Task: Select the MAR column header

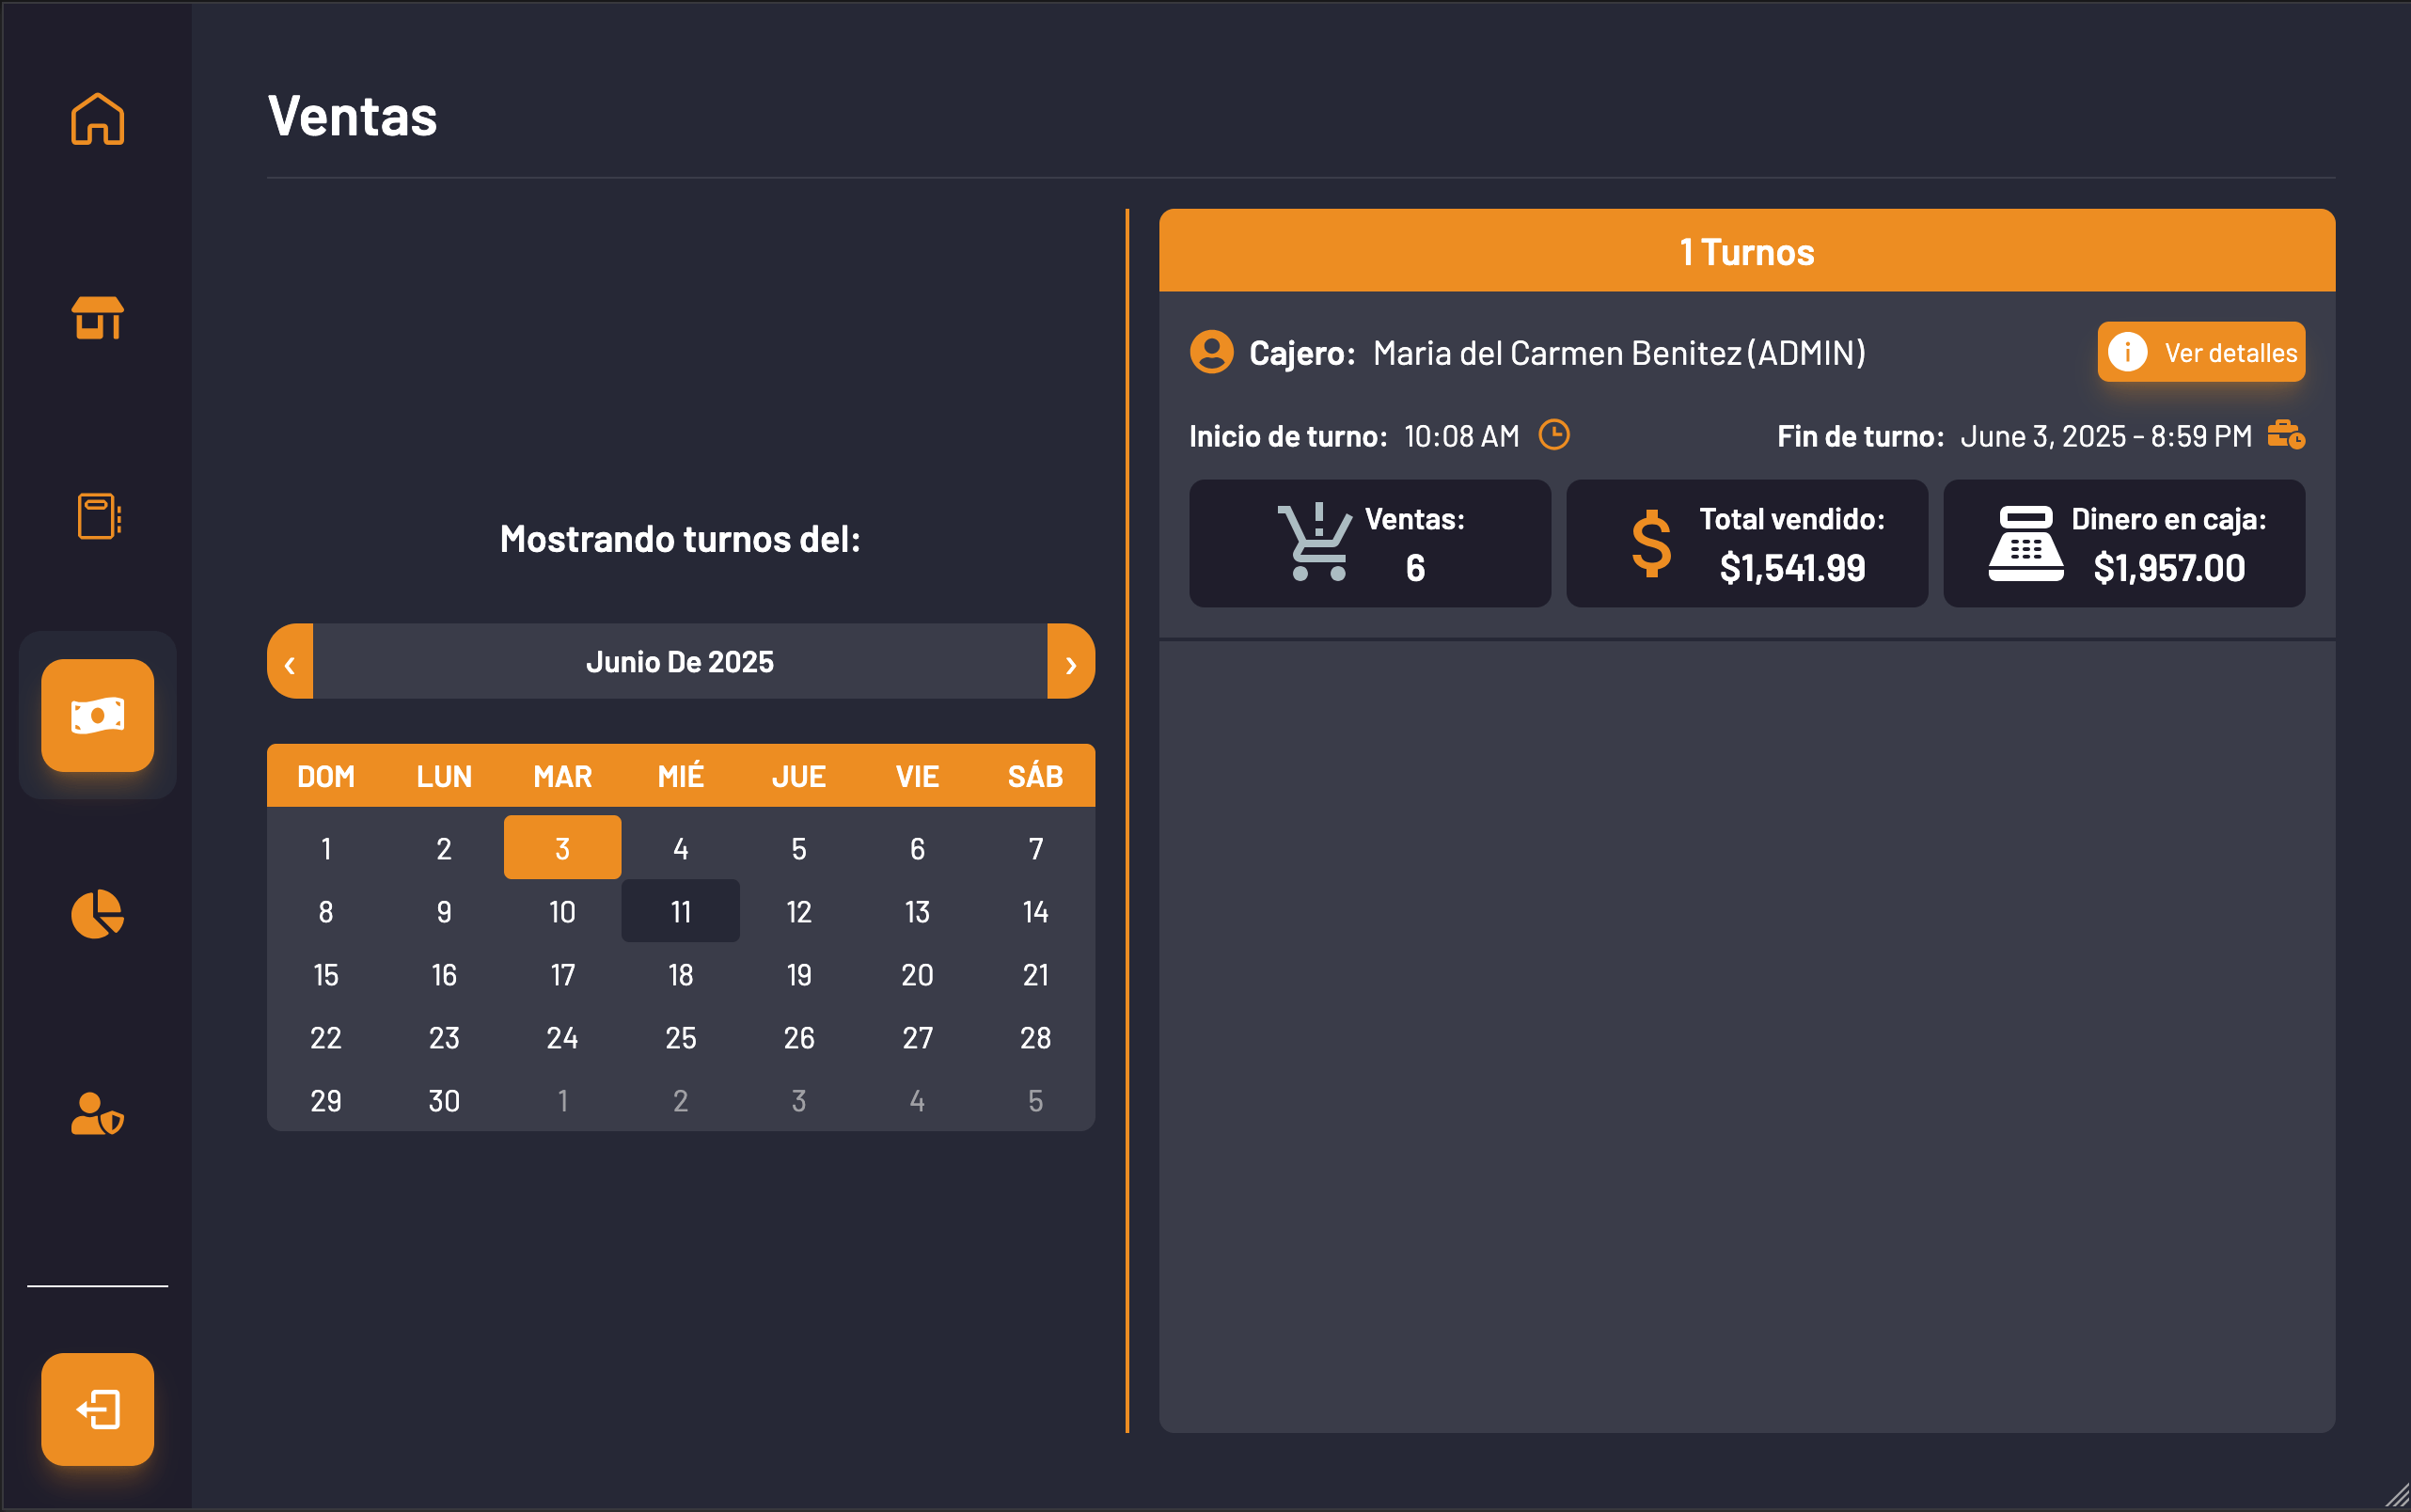Action: (x=562, y=775)
